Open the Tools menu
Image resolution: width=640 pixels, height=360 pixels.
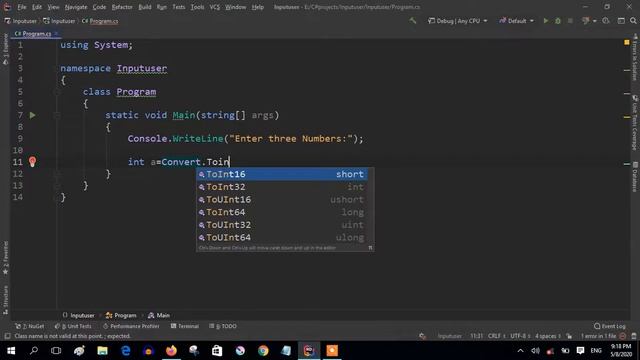[x=197, y=7]
